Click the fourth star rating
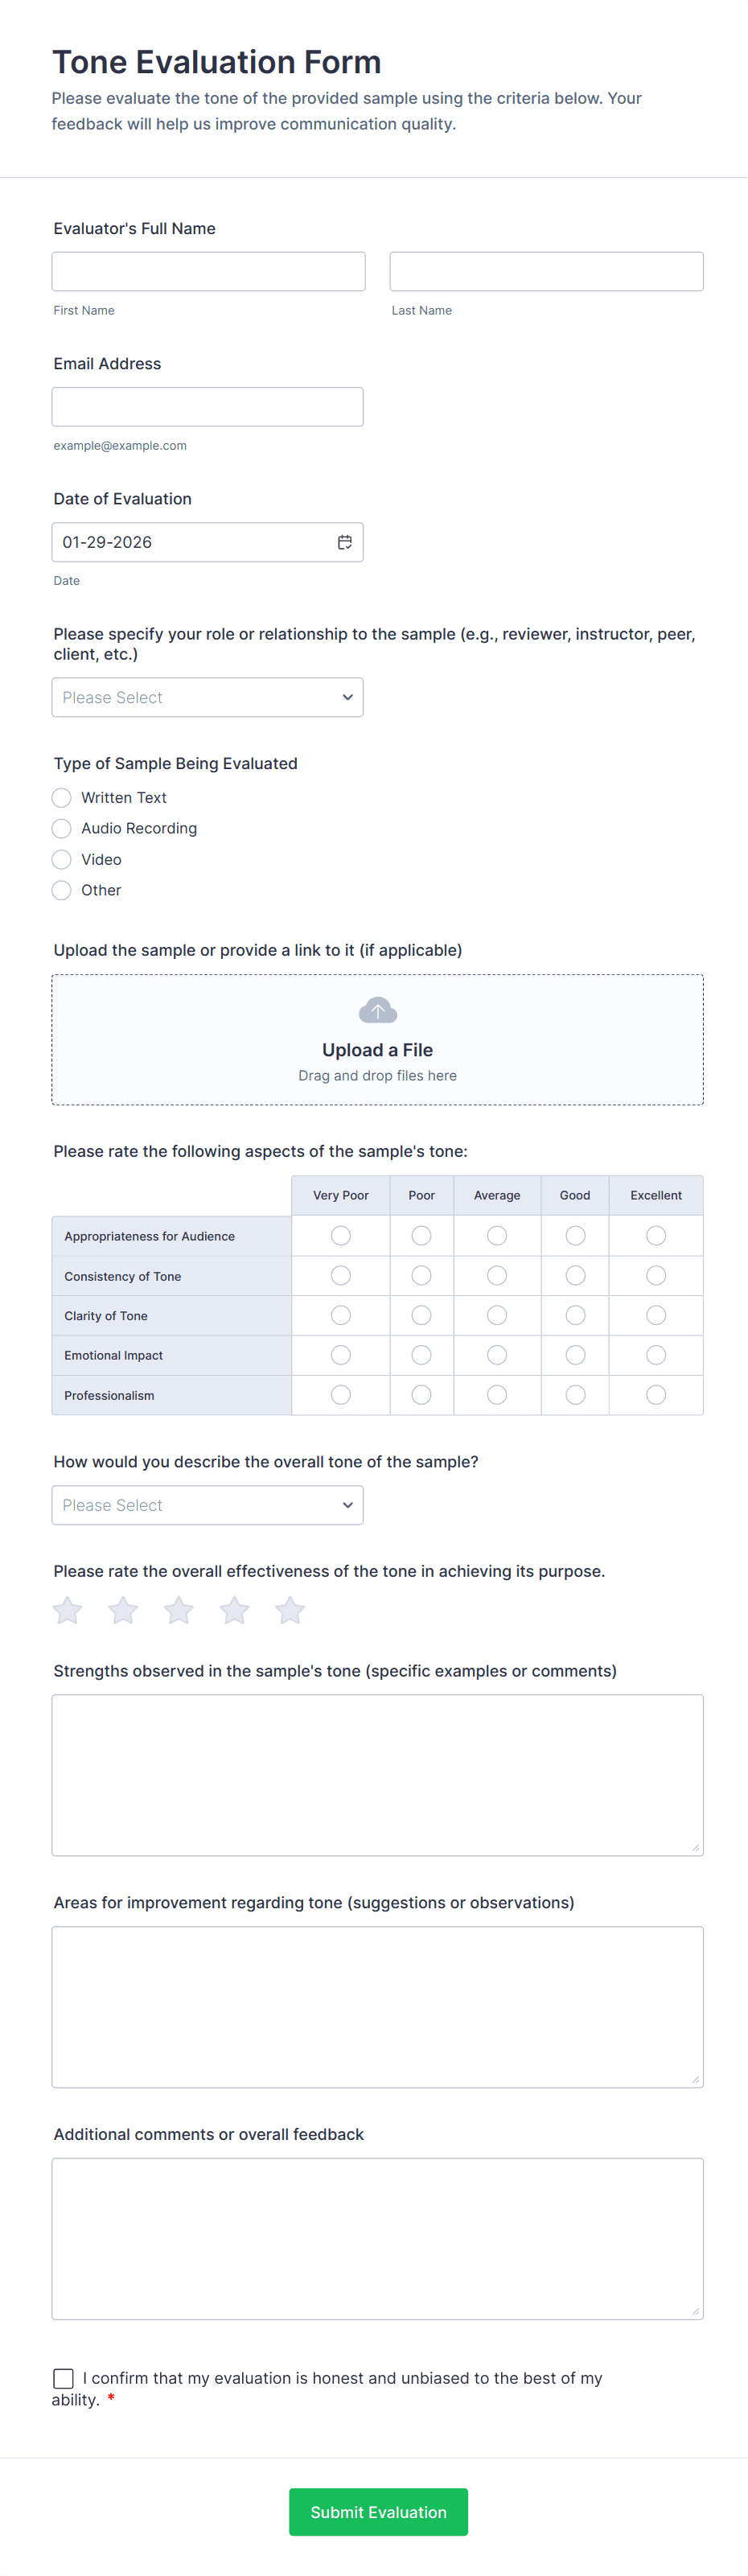This screenshot has height=2576, width=748. point(234,1610)
